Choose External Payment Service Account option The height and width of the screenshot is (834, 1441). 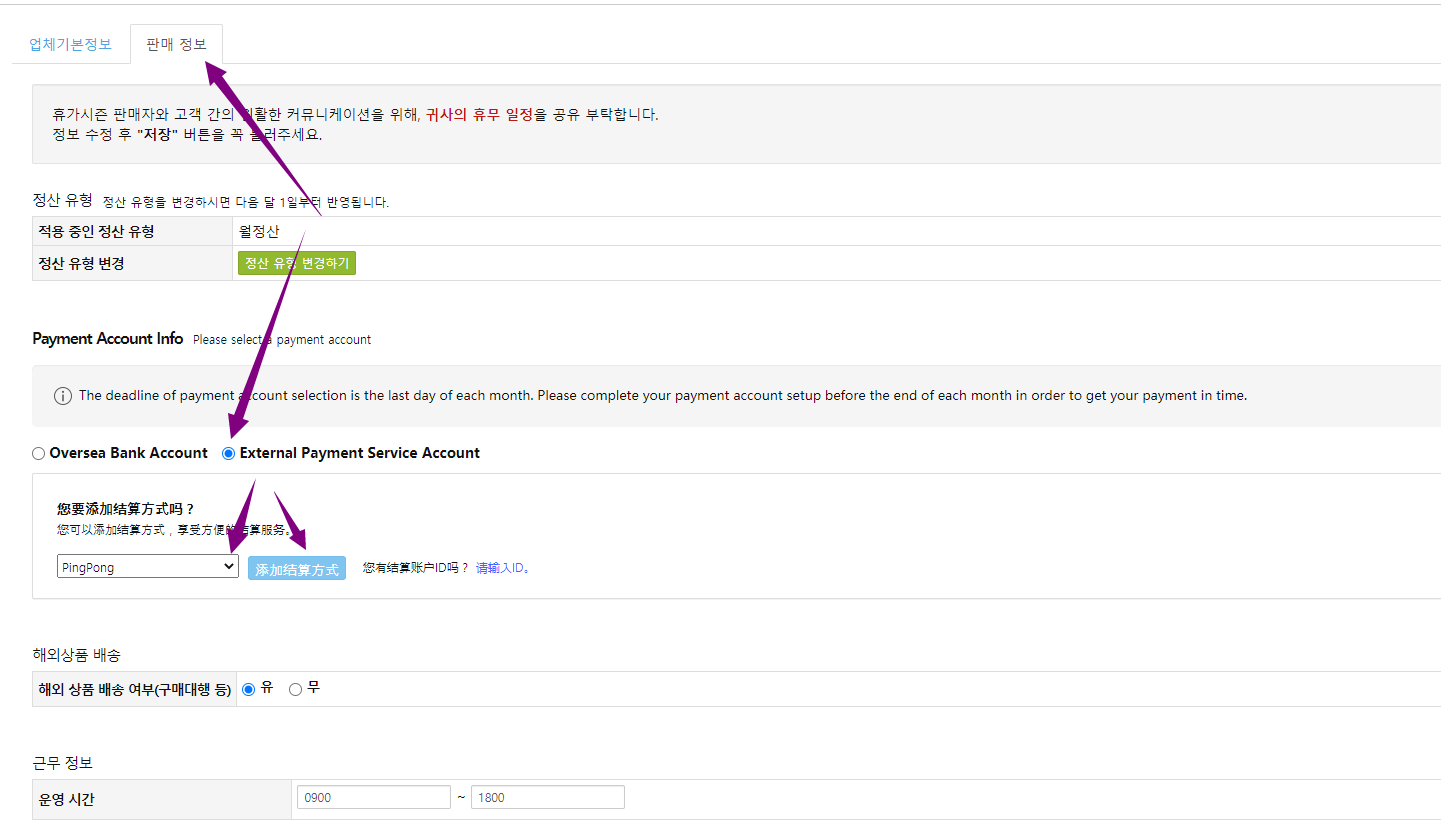229,453
